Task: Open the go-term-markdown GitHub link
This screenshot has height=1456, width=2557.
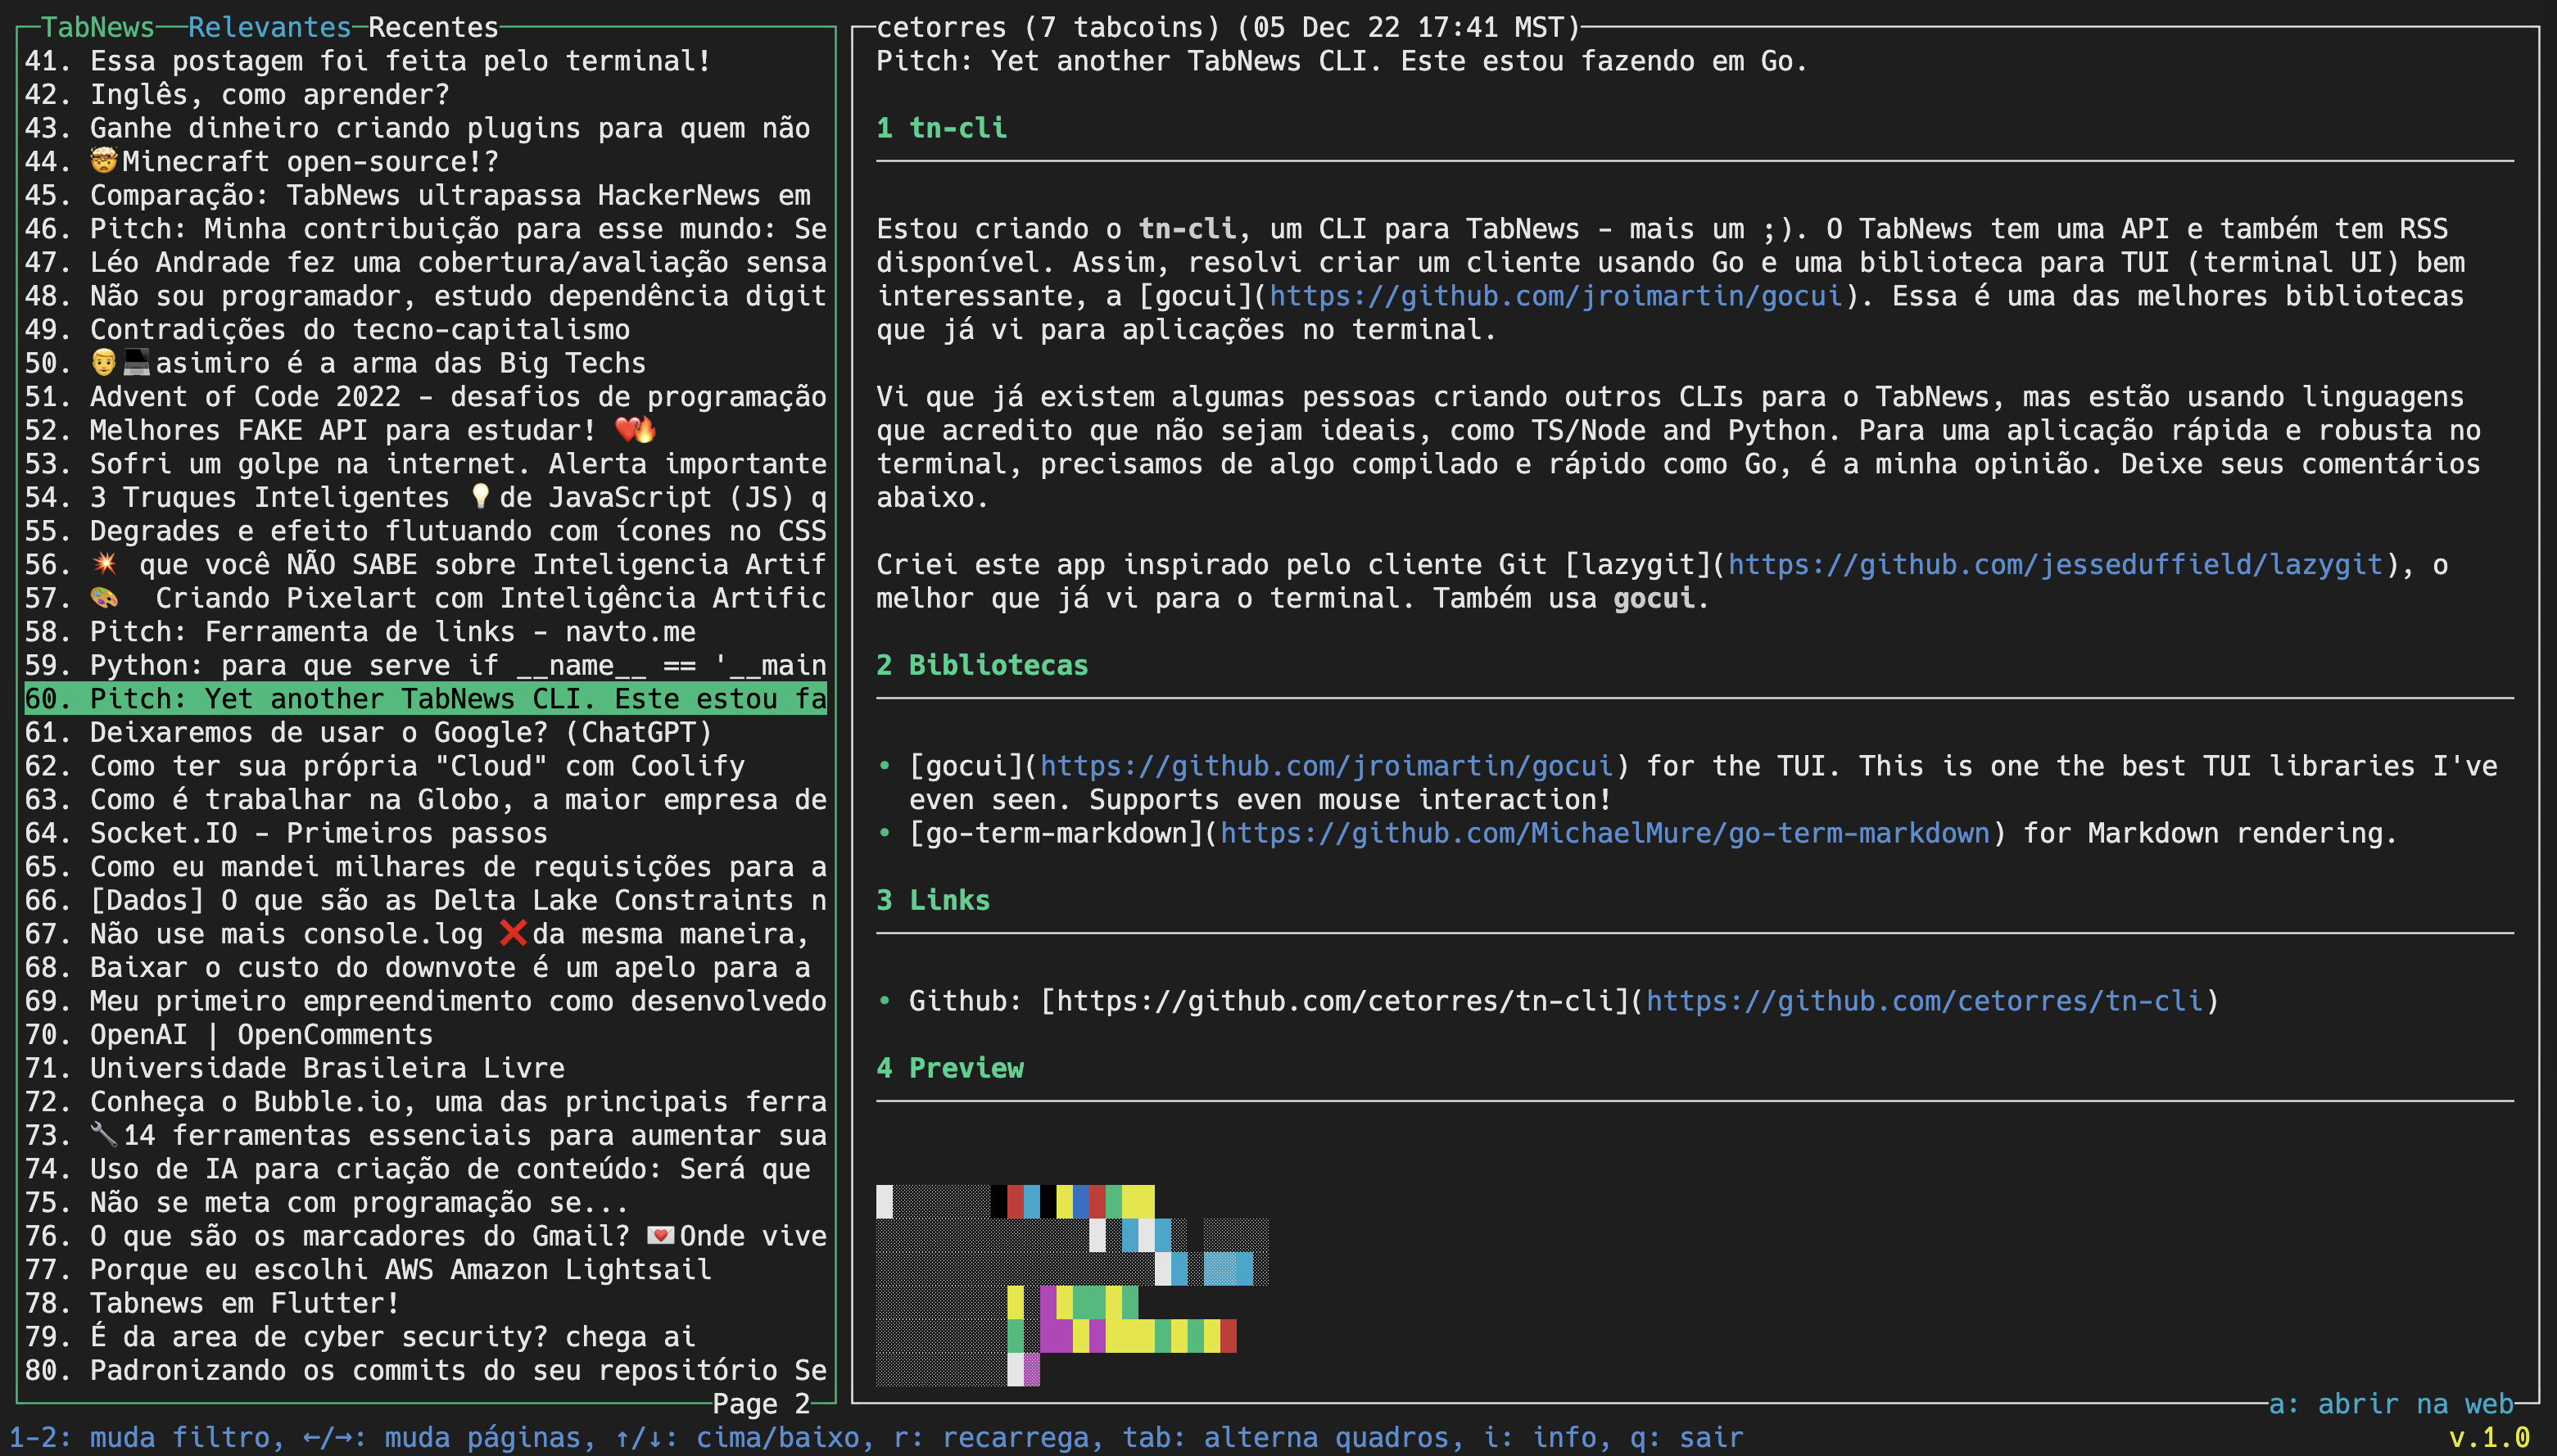Action: click(1605, 833)
